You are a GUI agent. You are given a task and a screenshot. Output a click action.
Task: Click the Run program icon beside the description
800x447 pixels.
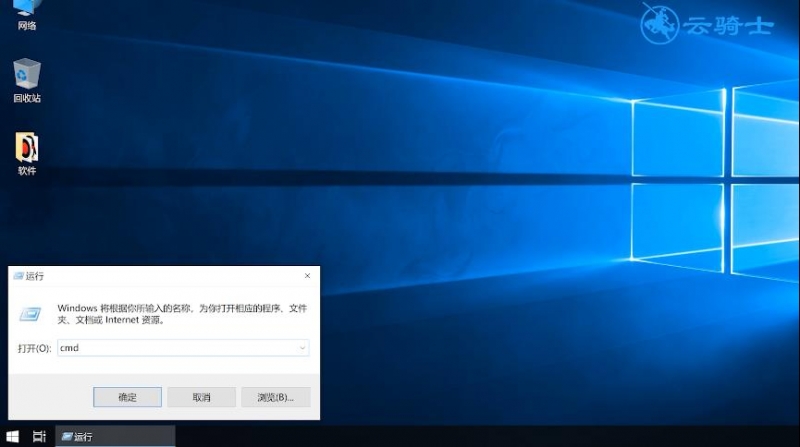(x=30, y=314)
